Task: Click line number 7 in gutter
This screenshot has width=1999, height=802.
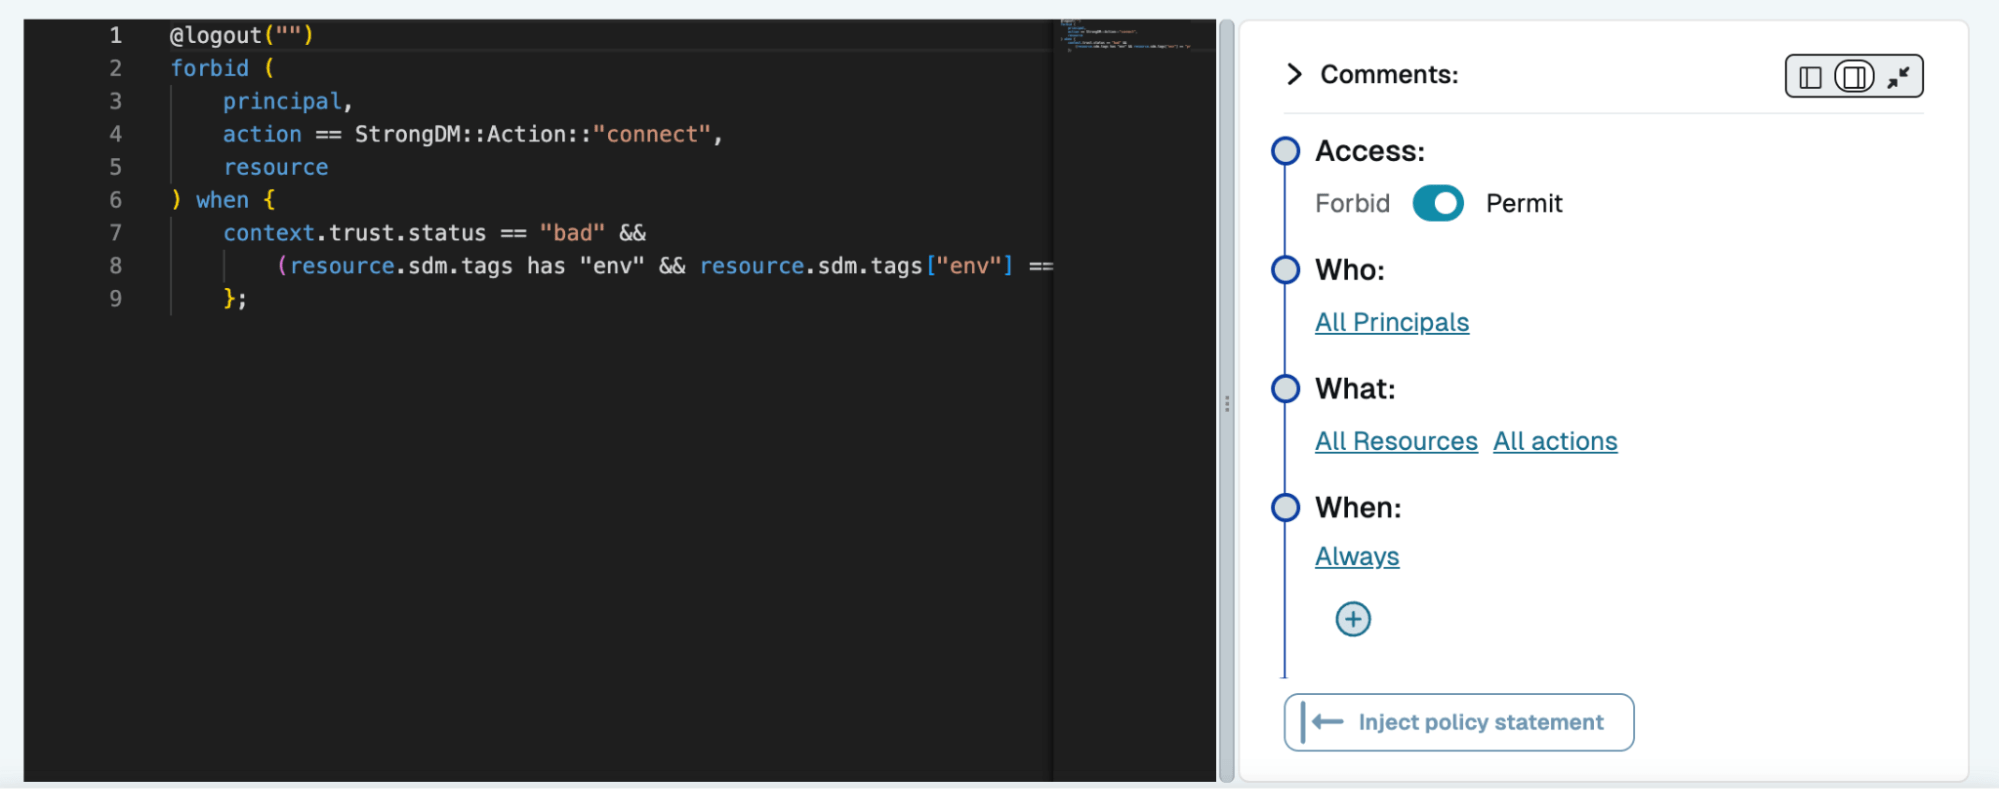Action: click(116, 233)
